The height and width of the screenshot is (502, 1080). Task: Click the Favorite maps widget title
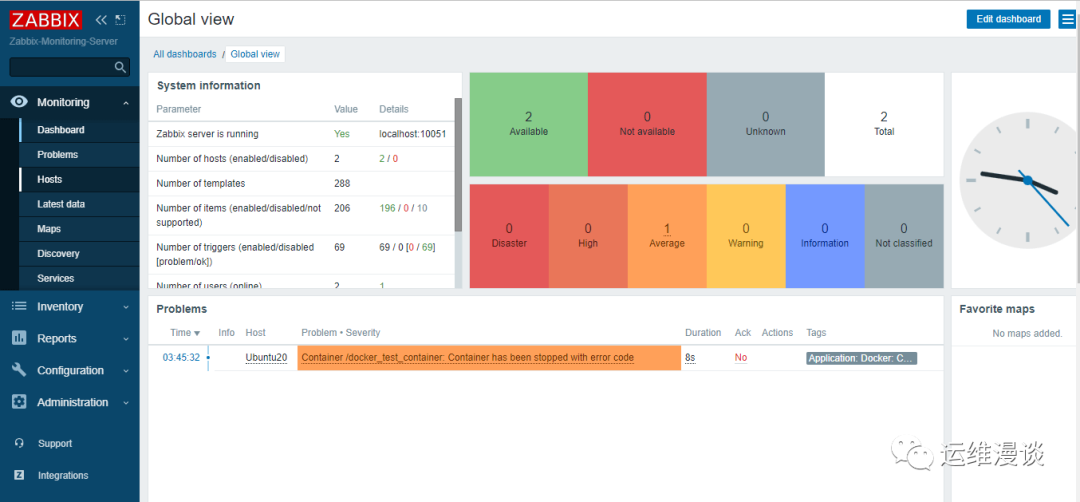click(997, 309)
